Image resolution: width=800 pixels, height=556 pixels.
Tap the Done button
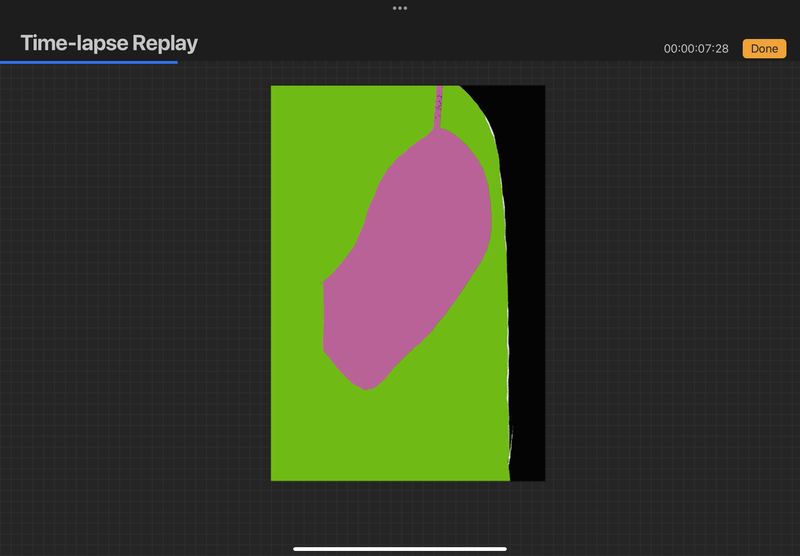point(763,48)
